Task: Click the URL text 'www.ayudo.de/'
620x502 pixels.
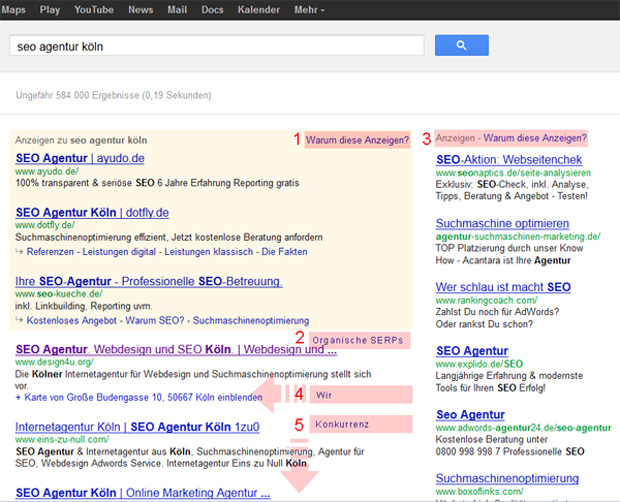Action: coord(47,171)
